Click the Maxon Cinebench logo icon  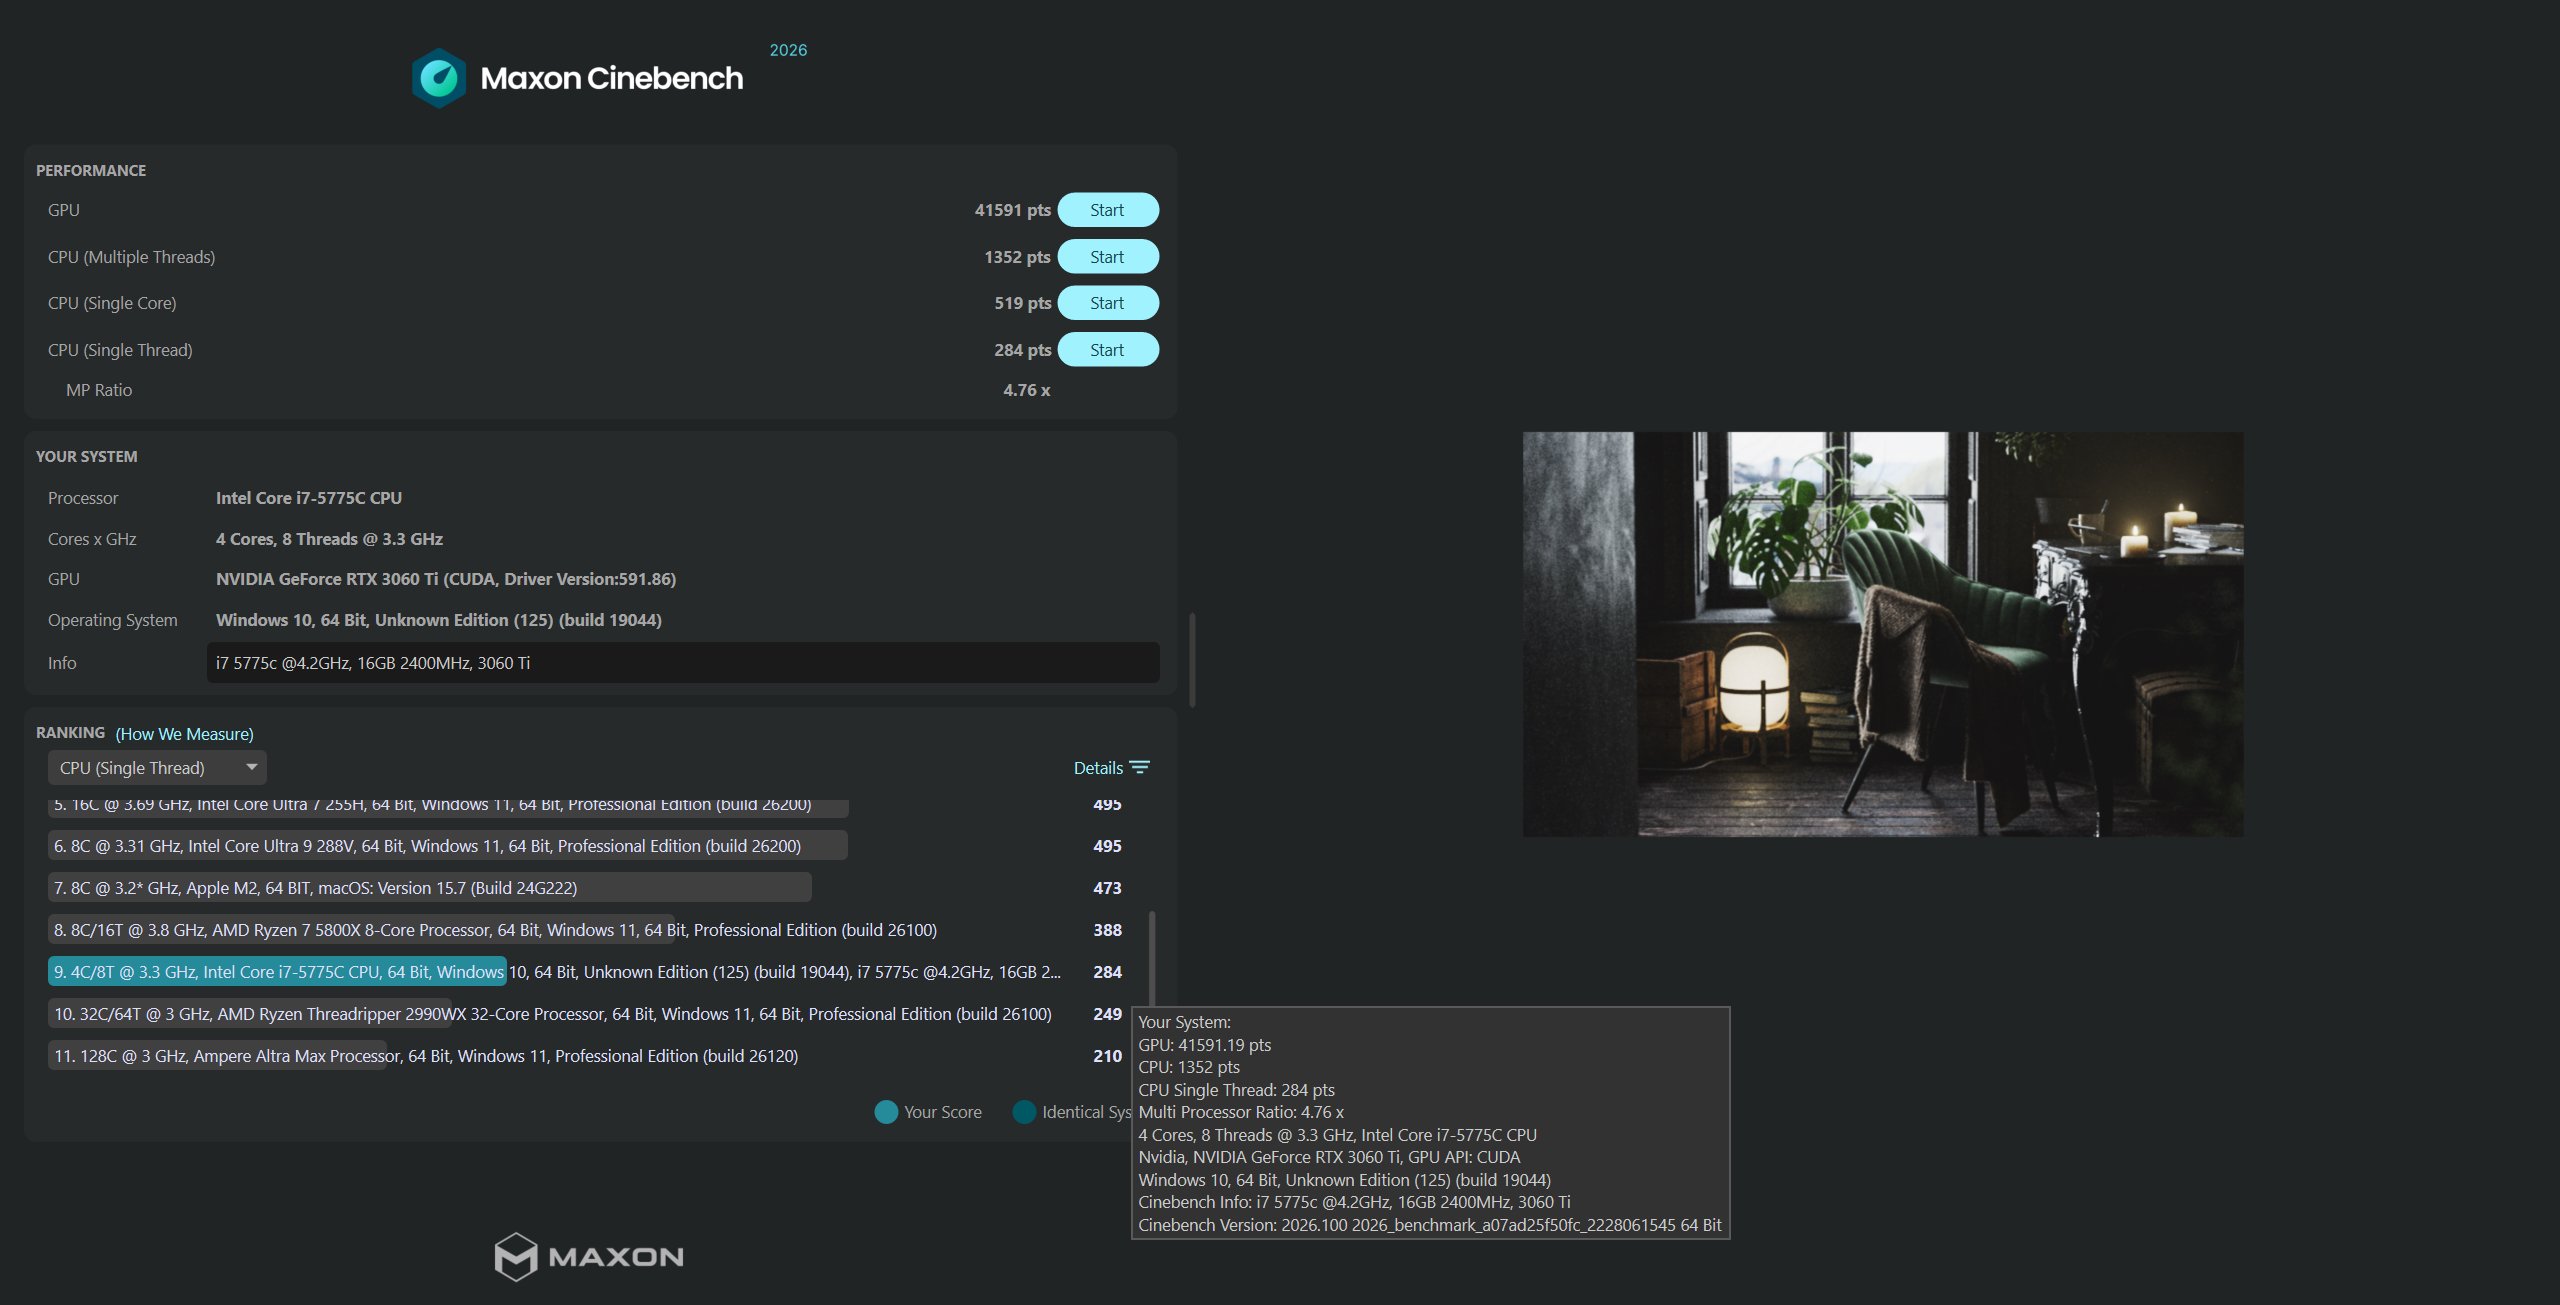coord(438,78)
